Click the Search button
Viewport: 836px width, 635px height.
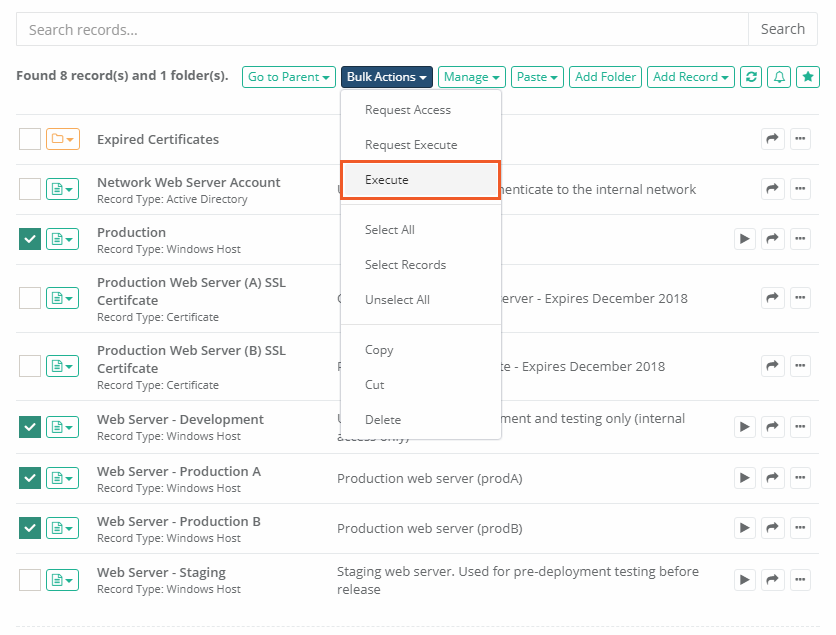782,29
